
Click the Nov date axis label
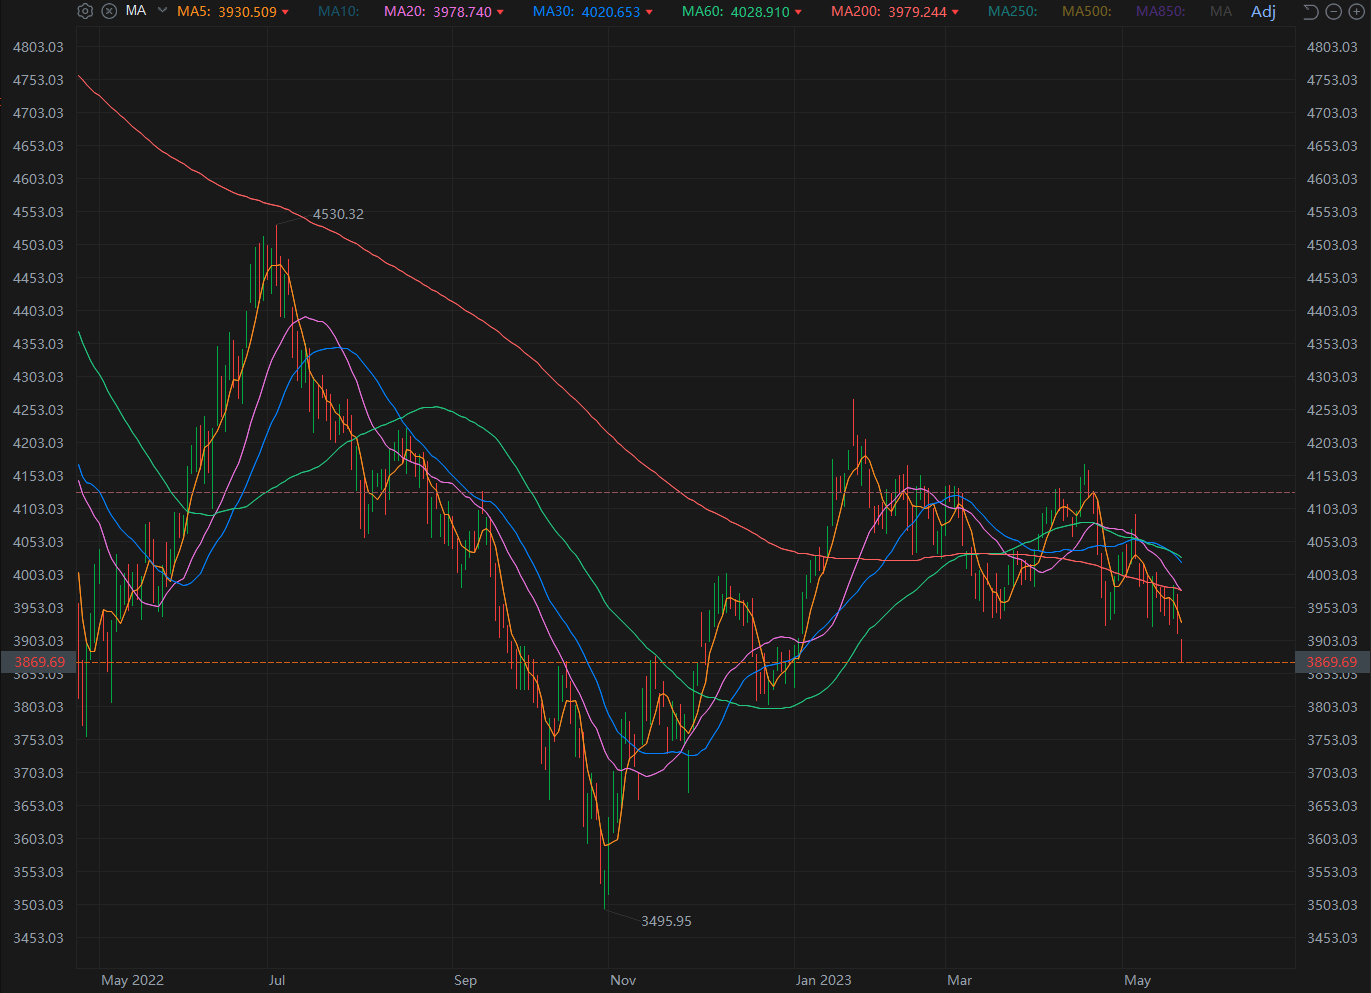click(623, 980)
